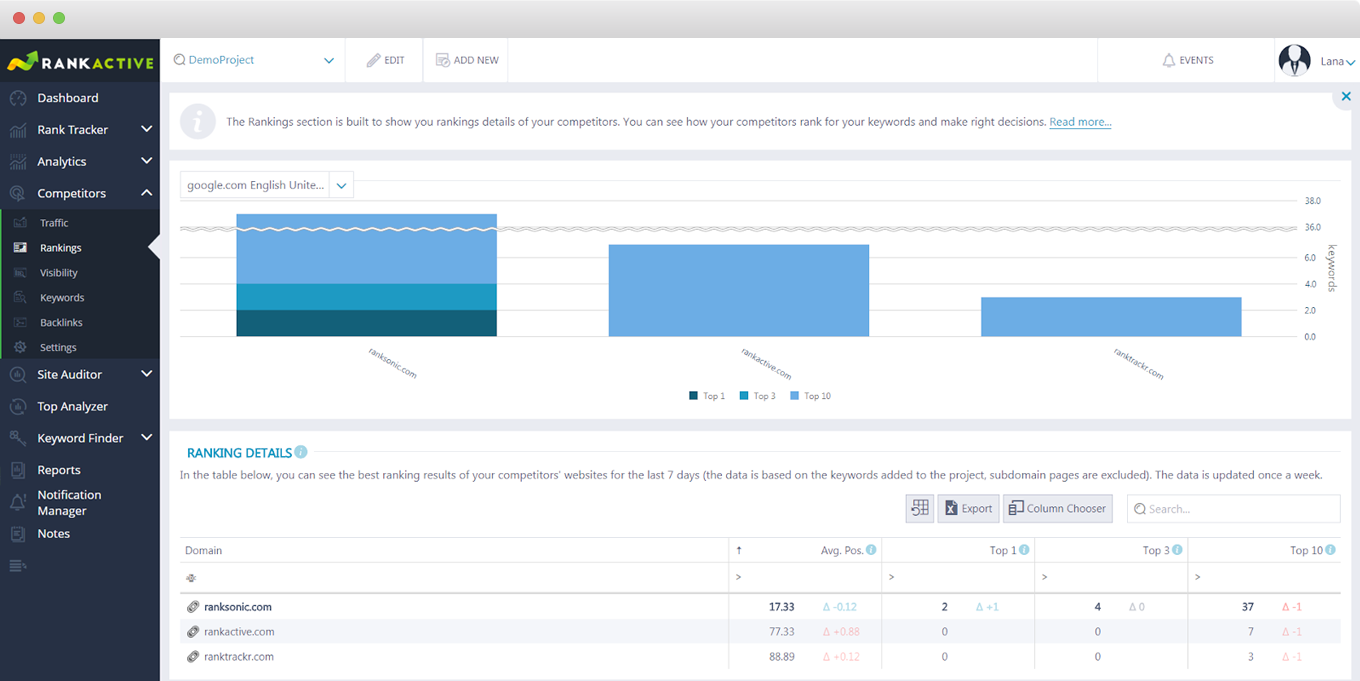Click the Dashboard gauge icon
The image size is (1360, 681).
(x=18, y=98)
